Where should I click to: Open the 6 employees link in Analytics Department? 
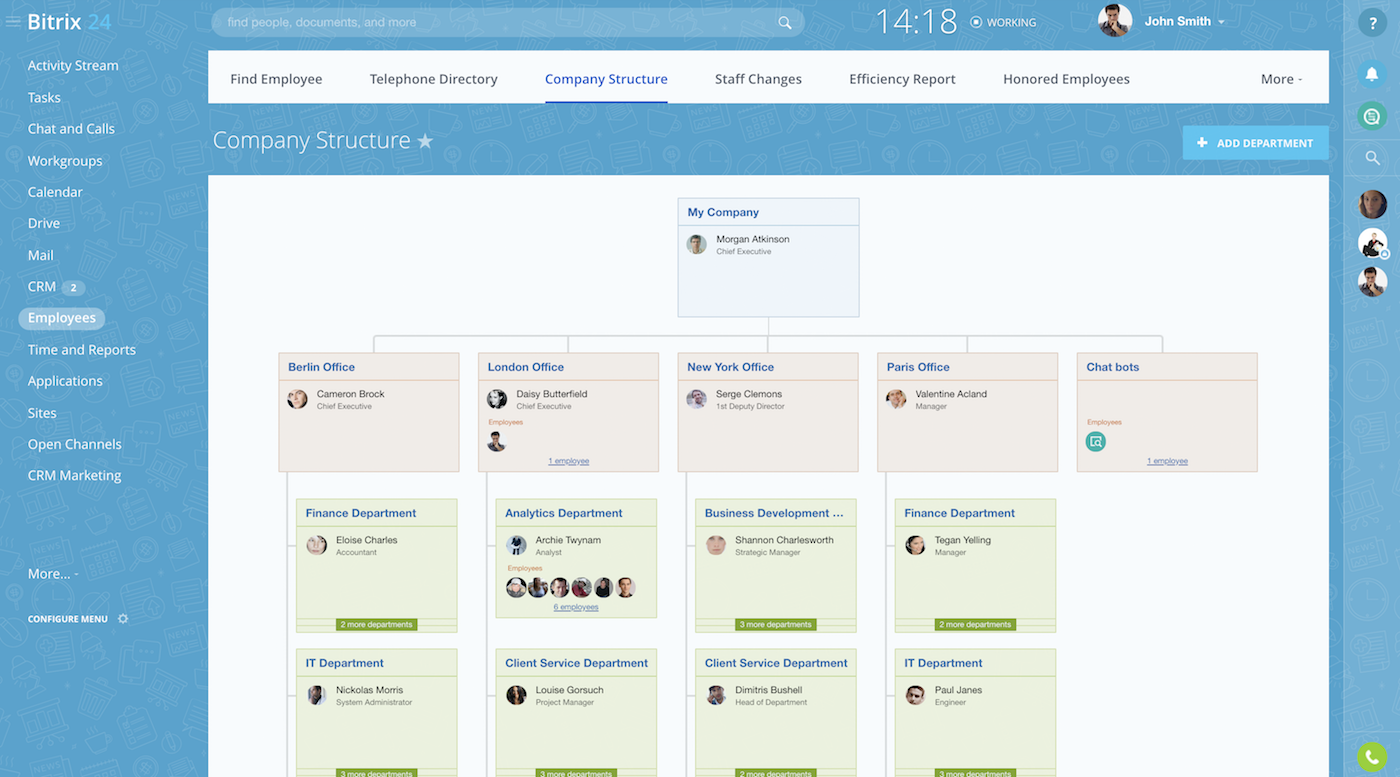pyautogui.click(x=576, y=607)
